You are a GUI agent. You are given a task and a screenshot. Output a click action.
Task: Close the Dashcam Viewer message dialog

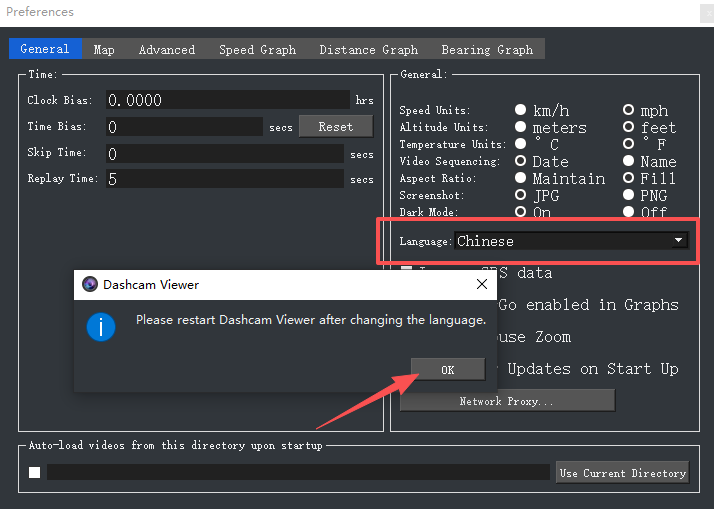point(482,285)
